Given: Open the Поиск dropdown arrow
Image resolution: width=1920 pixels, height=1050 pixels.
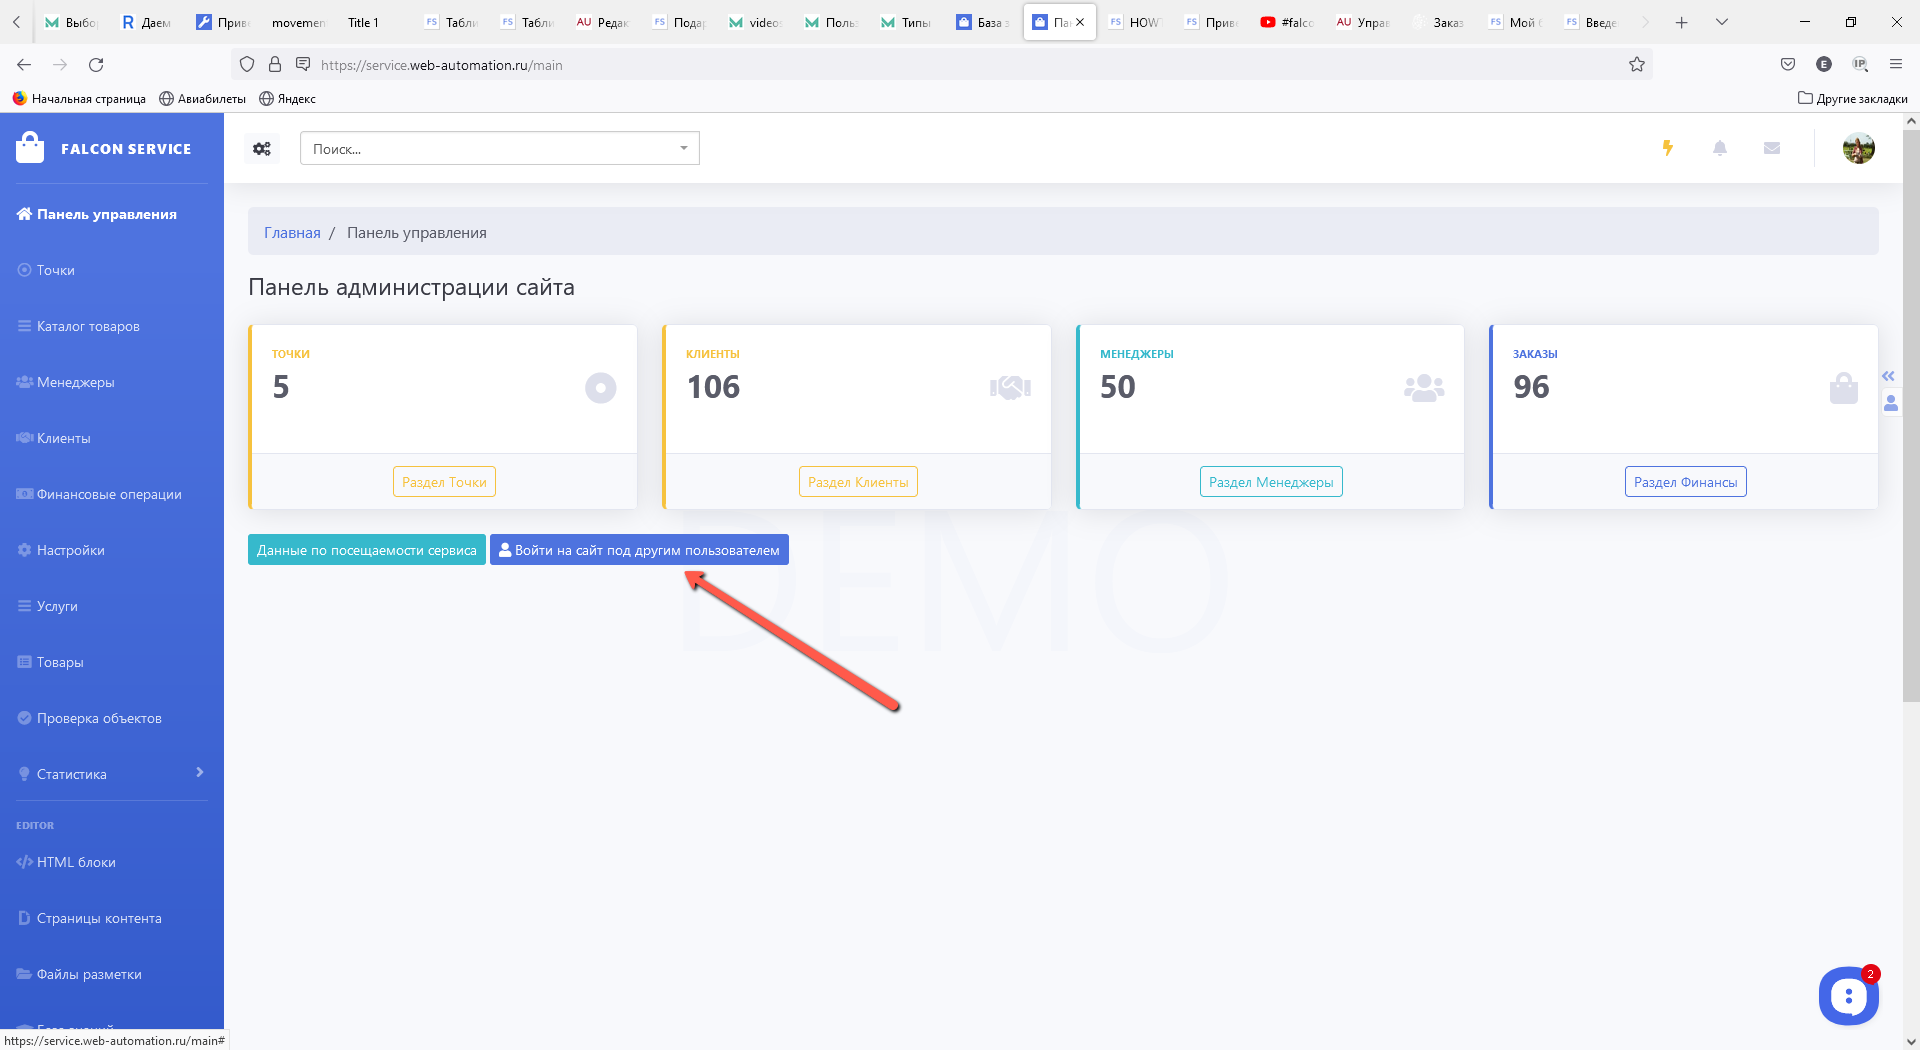Looking at the screenshot, I should pos(684,148).
